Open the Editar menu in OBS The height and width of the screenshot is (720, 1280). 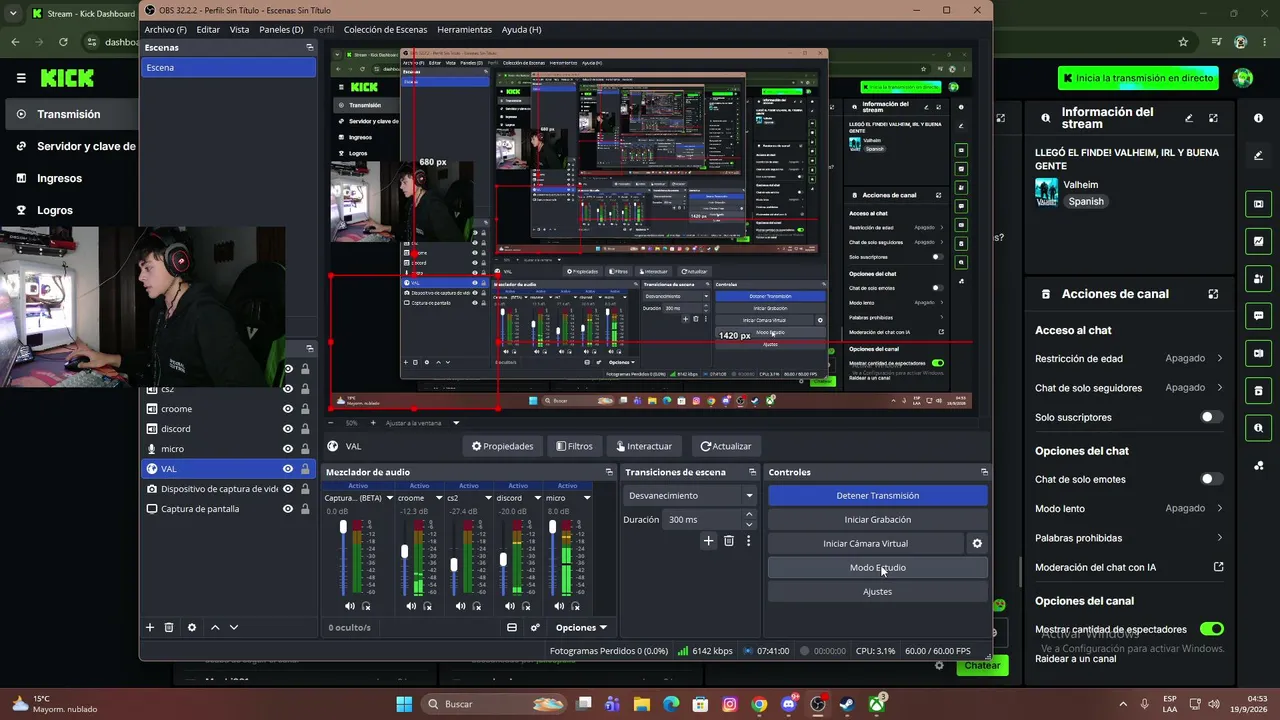pyautogui.click(x=208, y=30)
